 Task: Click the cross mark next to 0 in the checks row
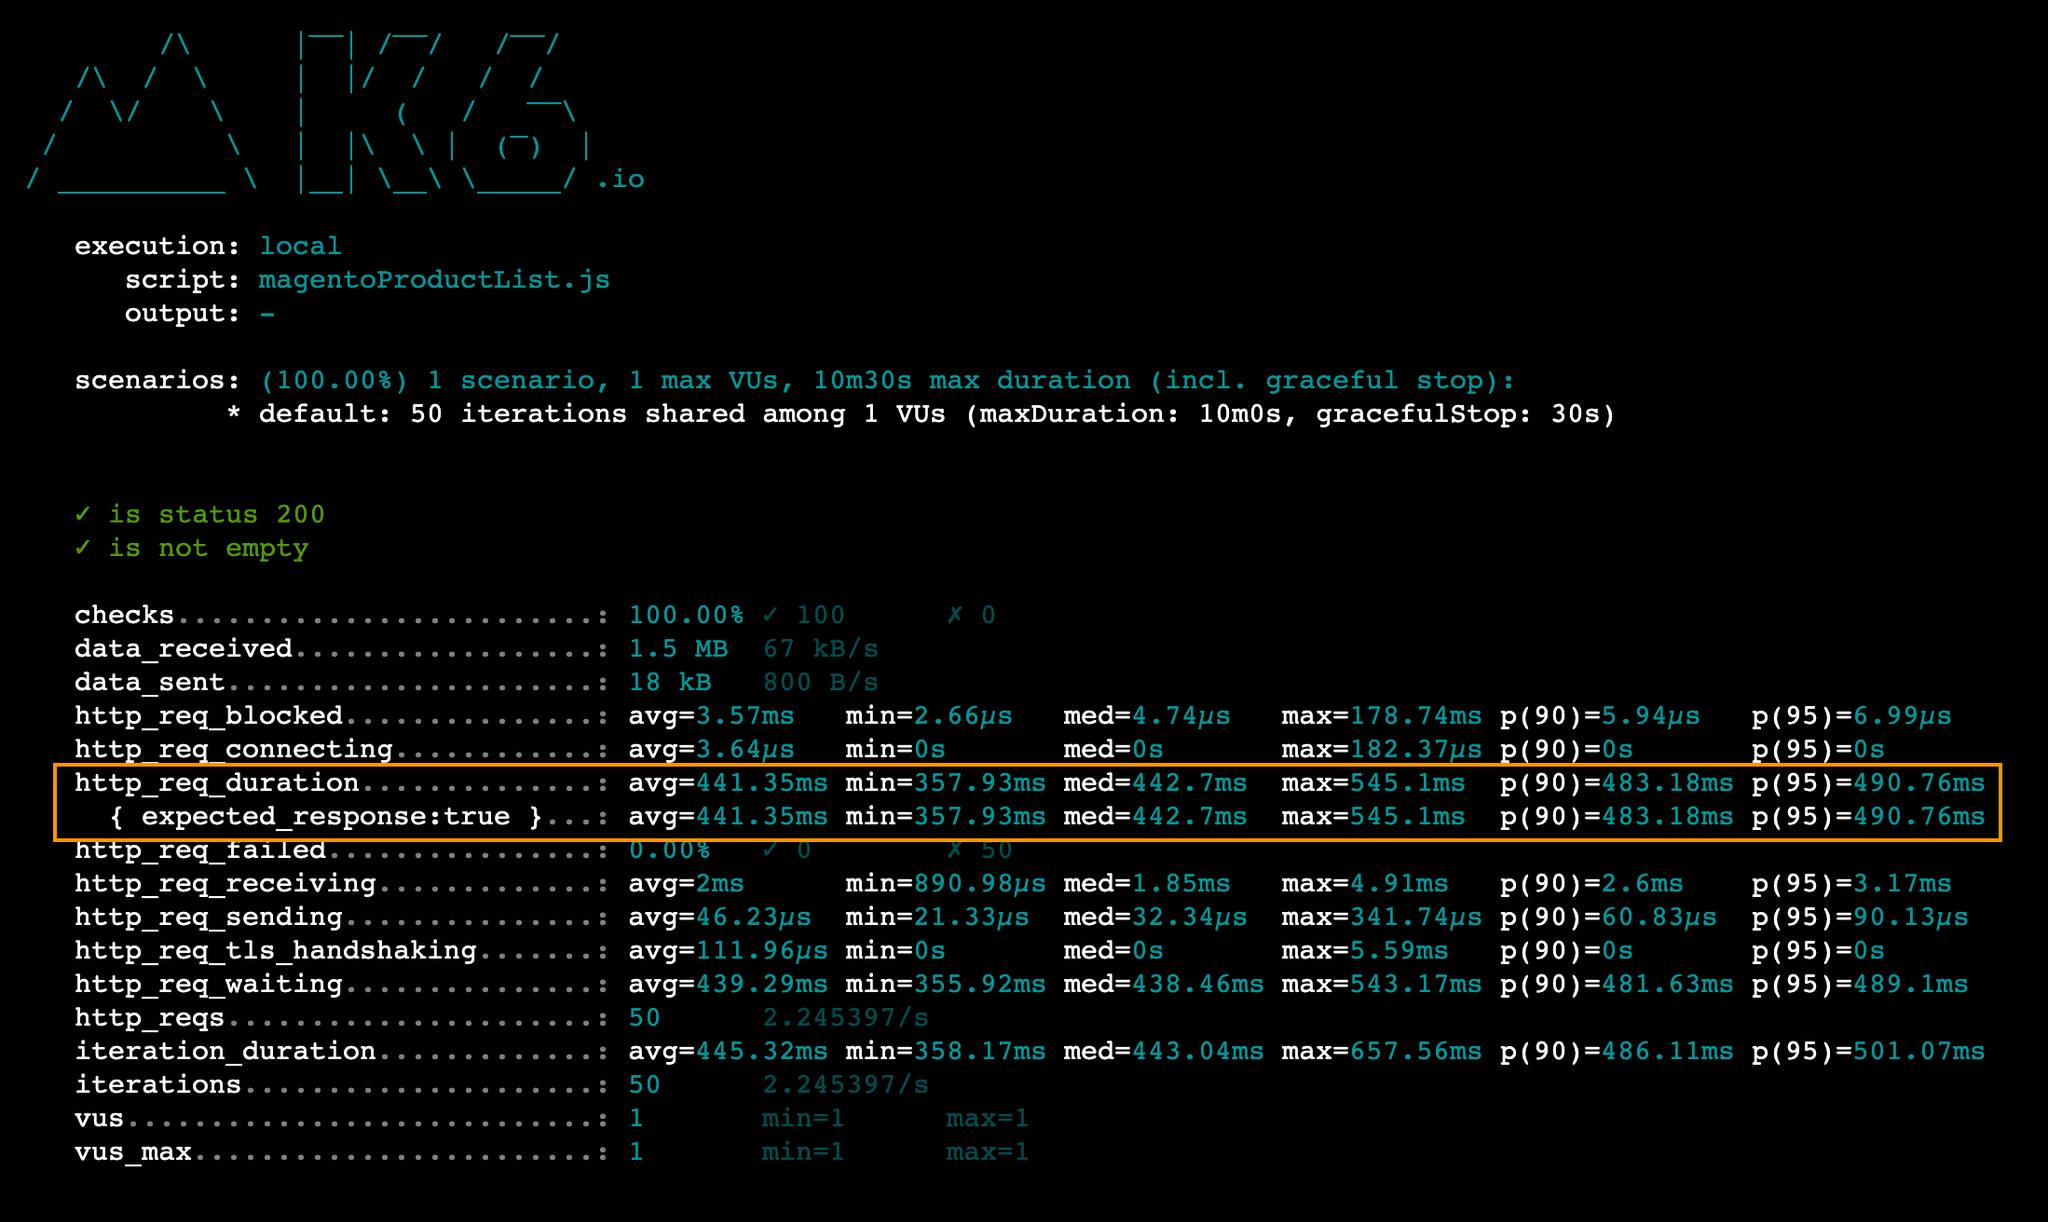point(955,615)
